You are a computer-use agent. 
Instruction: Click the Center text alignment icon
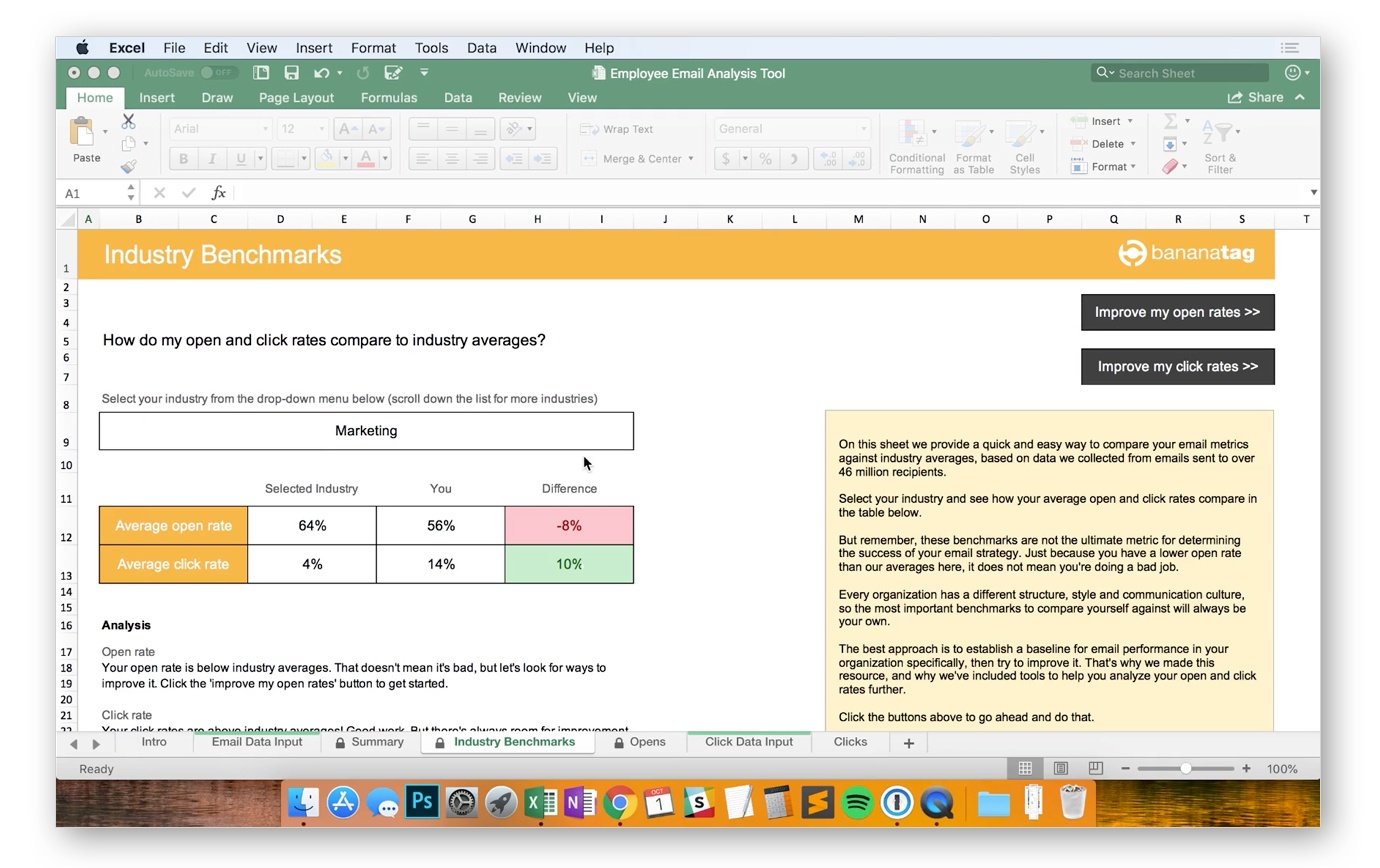click(x=452, y=159)
